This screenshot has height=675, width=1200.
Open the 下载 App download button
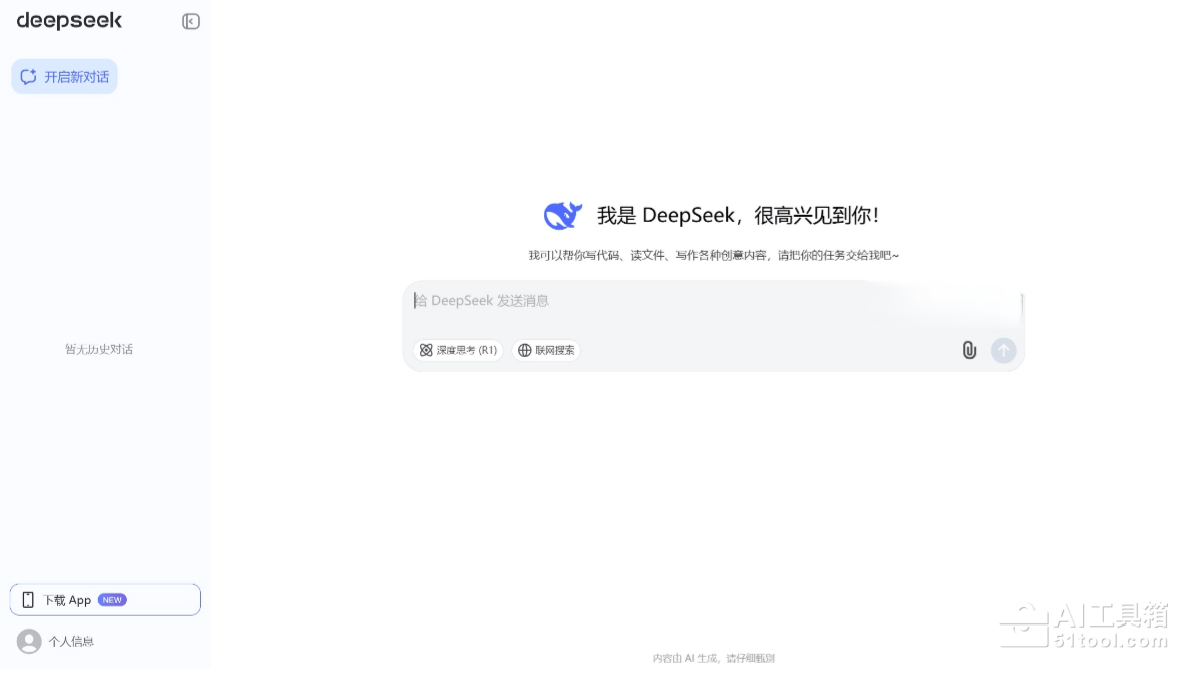pyautogui.click(x=105, y=600)
